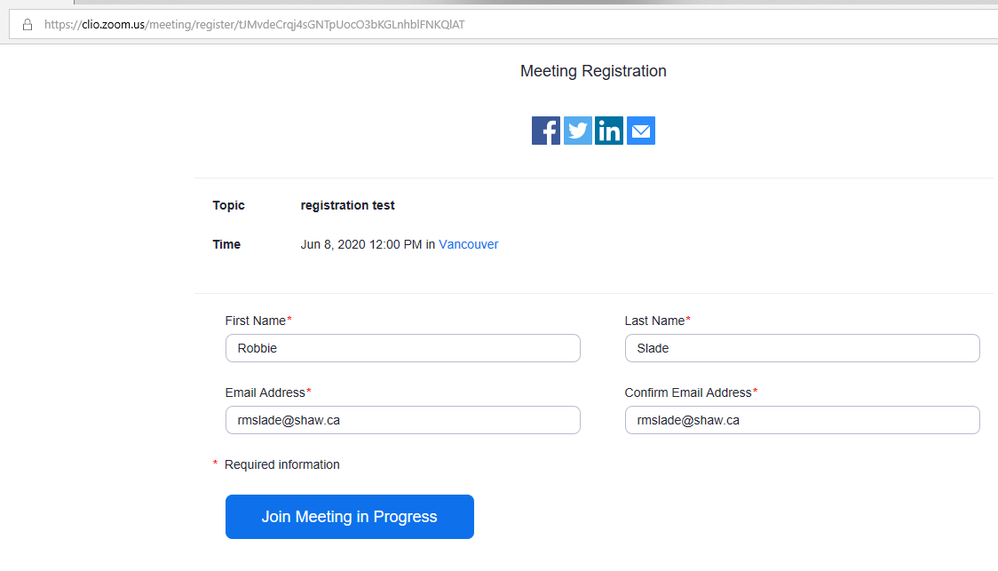Screen dimensions: 998x571
Task: Click the Jun 8, 2020 meeting date text
Action: (x=360, y=245)
